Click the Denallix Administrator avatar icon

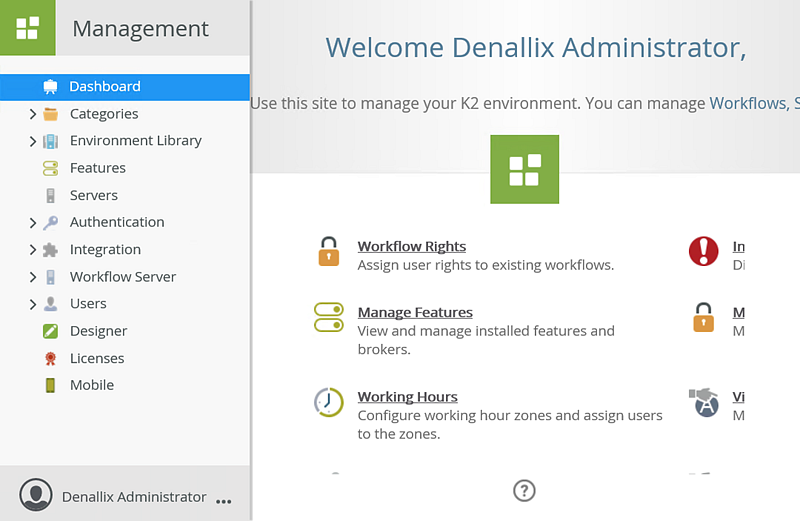36,495
